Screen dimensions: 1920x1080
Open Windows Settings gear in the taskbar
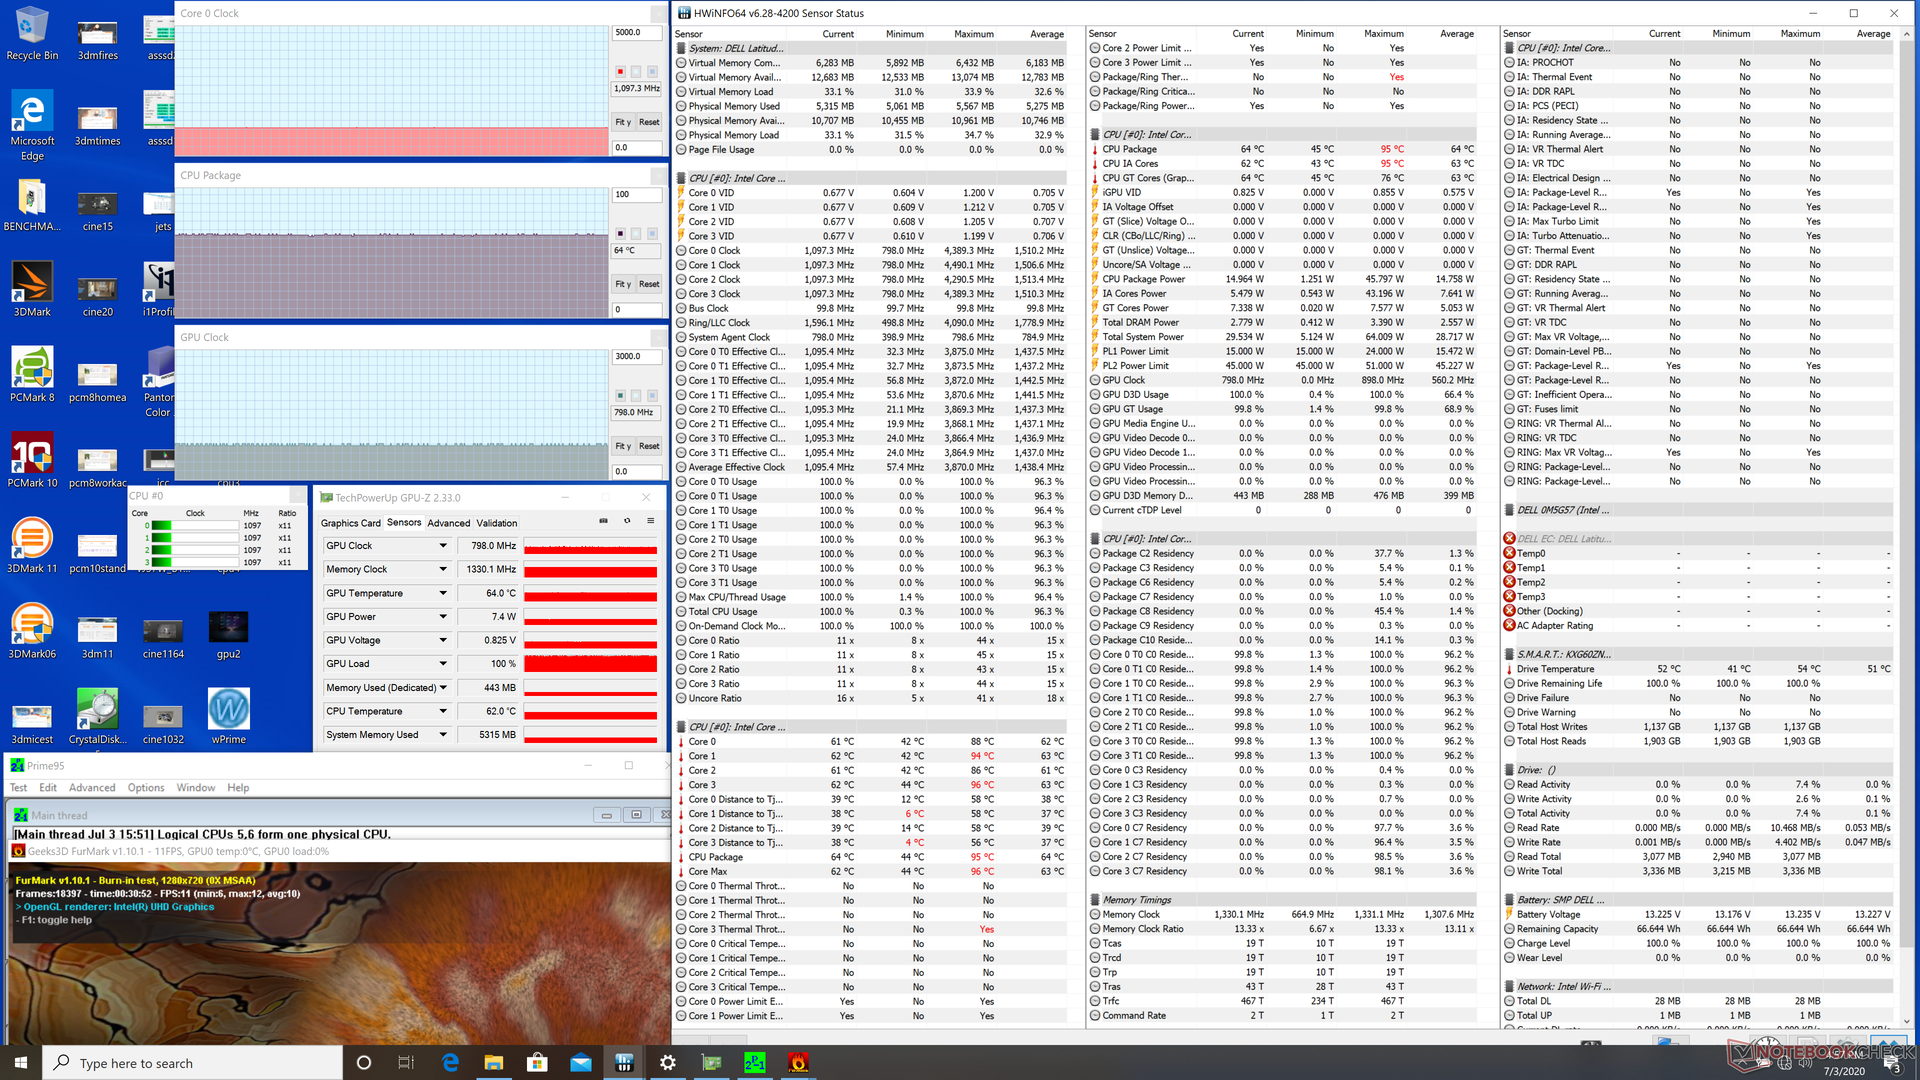(x=667, y=1062)
